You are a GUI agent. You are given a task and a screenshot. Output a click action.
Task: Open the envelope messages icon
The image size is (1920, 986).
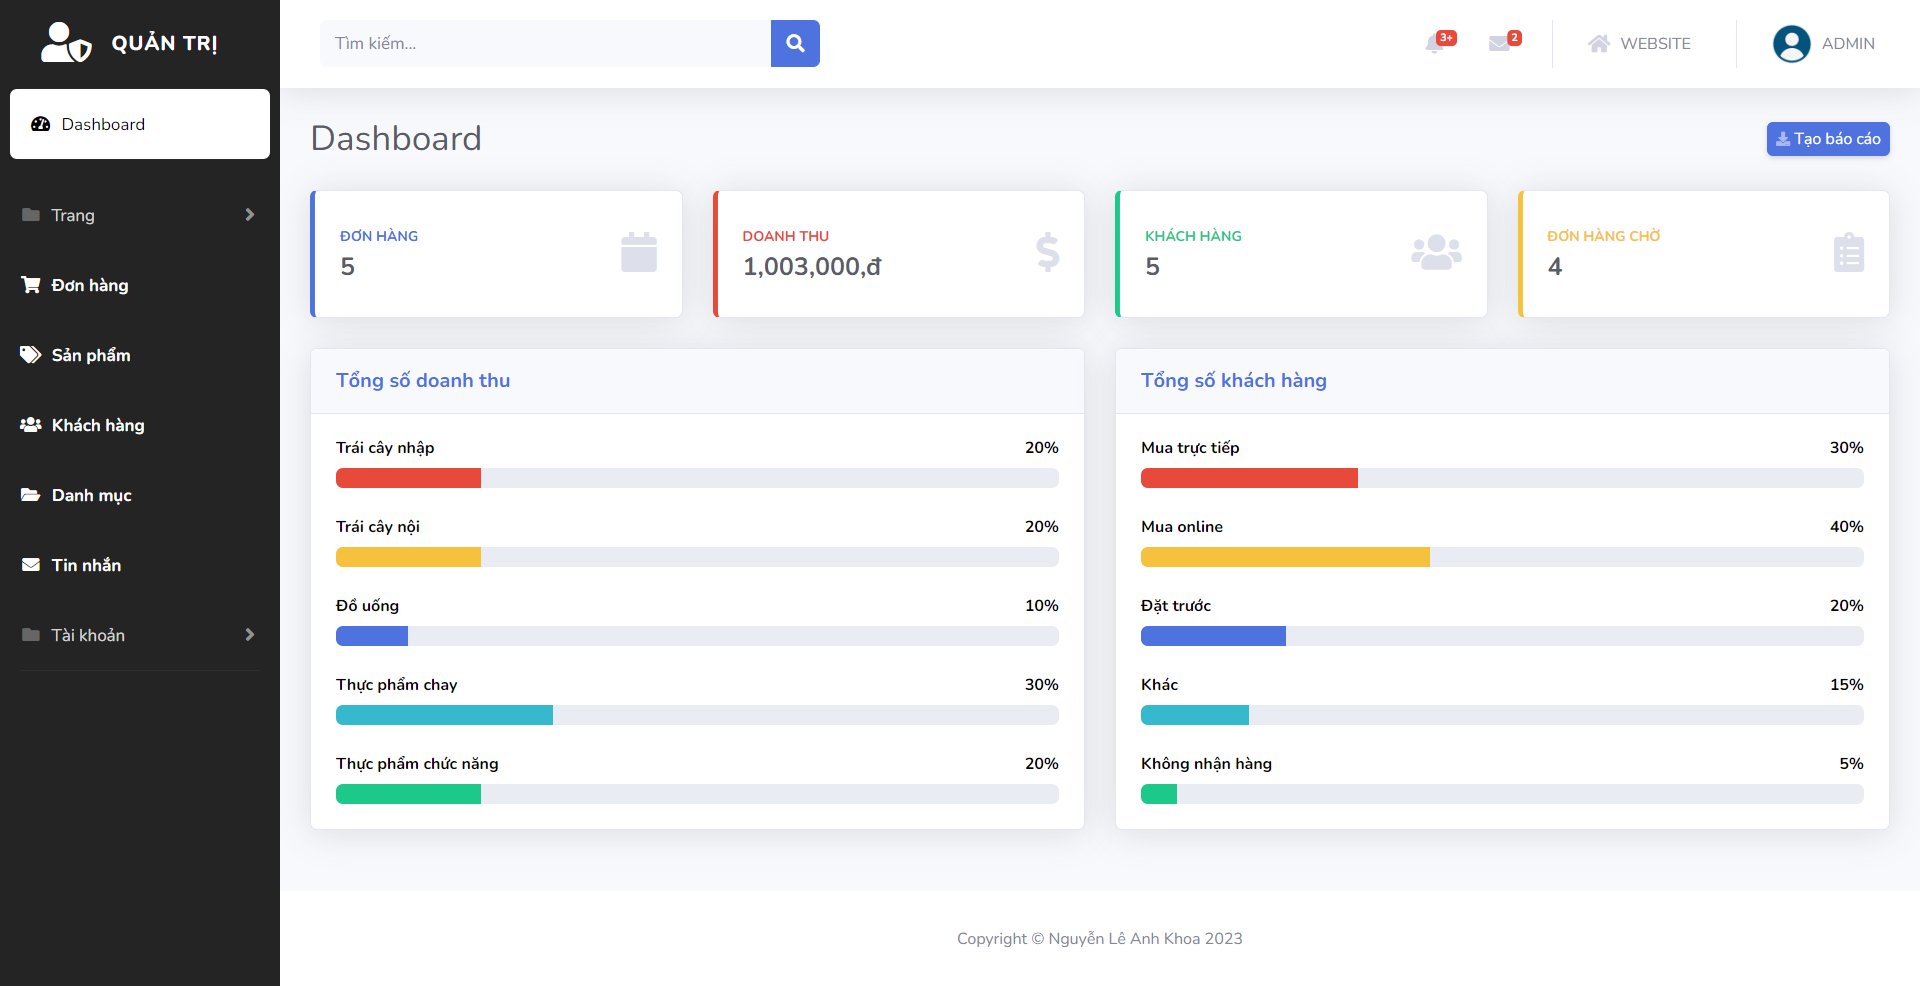coord(1499,43)
